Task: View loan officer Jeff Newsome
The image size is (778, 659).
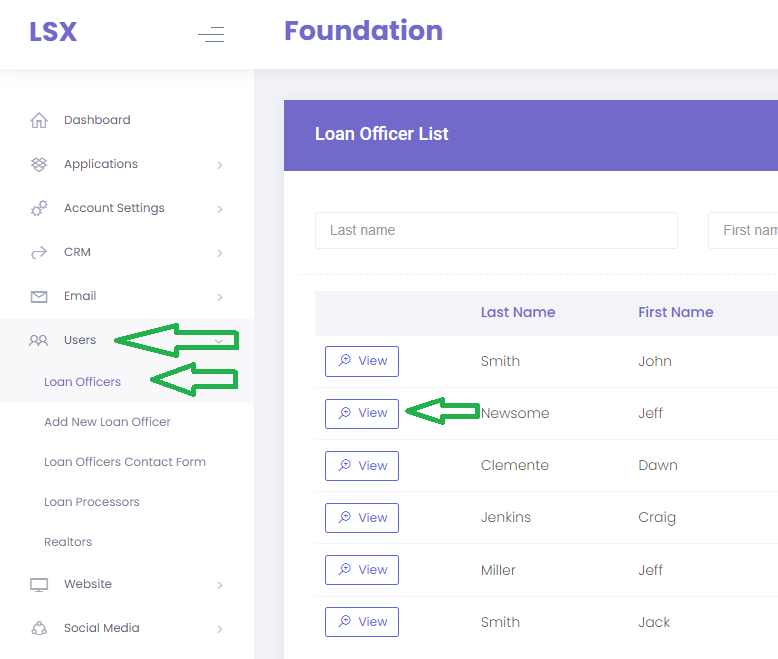Action: [x=362, y=413]
